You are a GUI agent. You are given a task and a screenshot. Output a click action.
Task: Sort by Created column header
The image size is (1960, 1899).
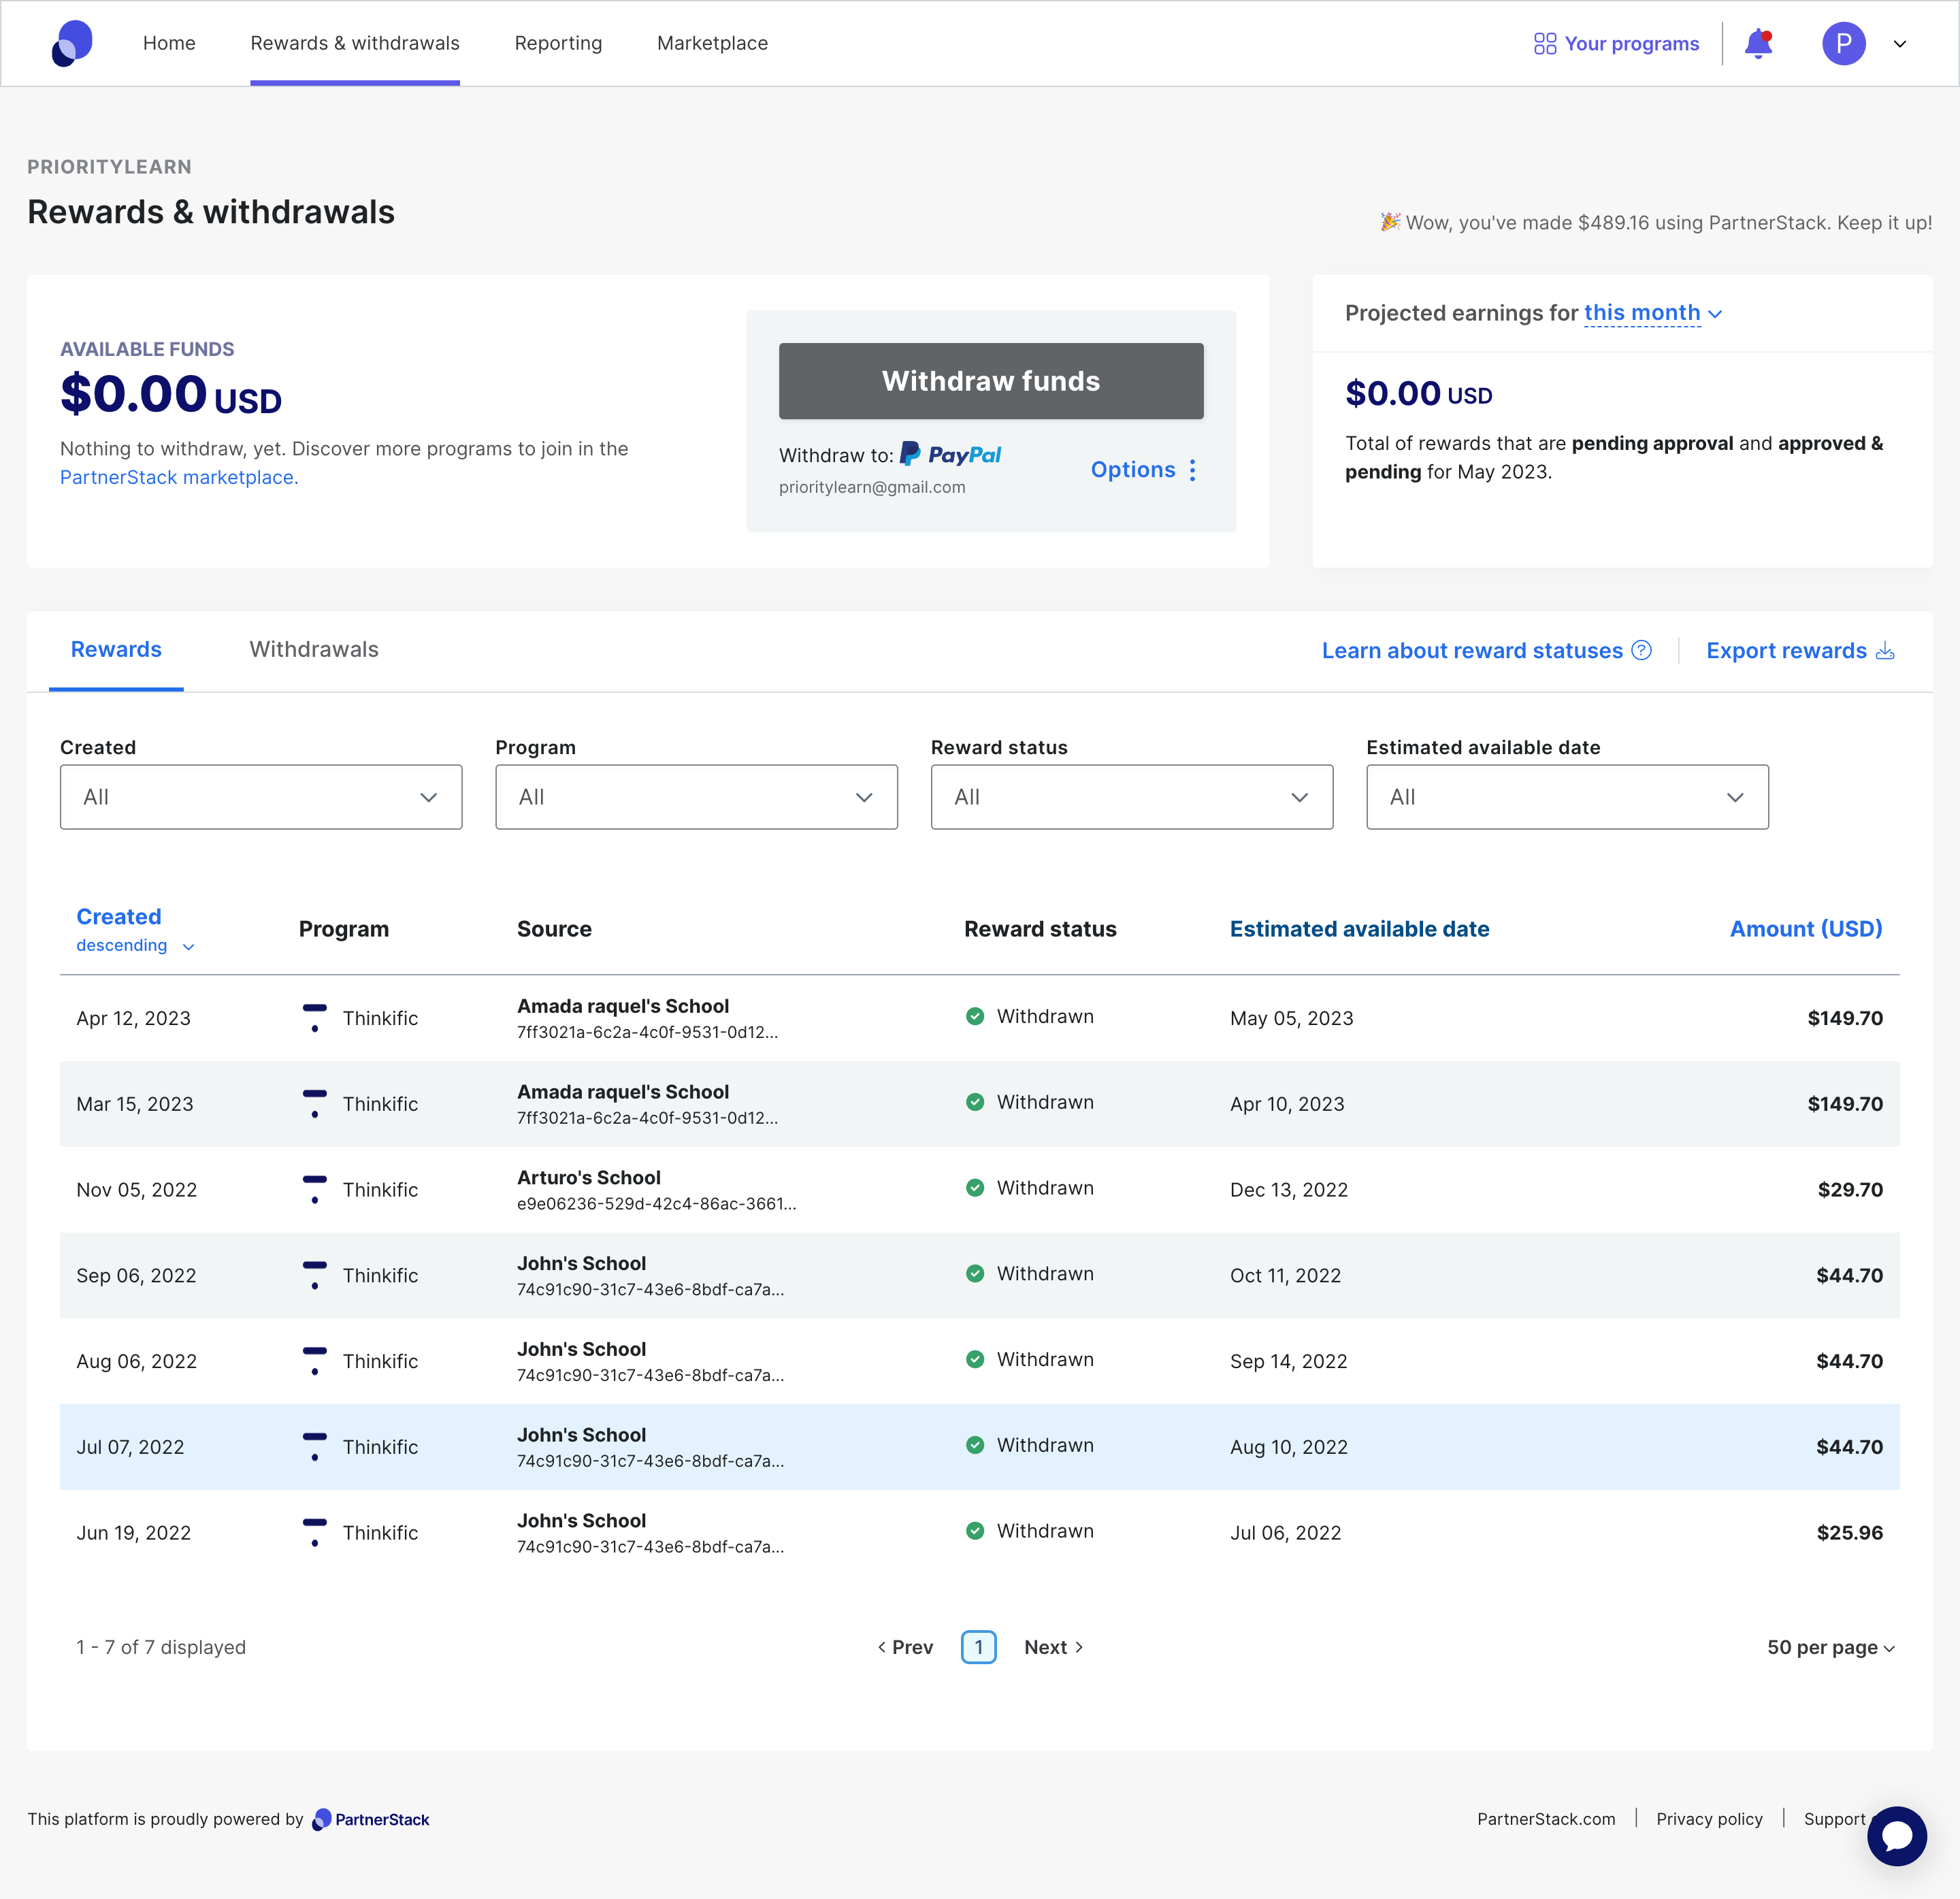pos(119,917)
